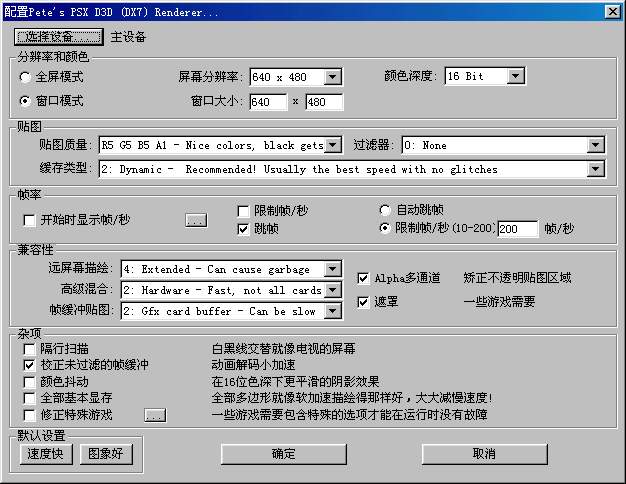Click the ellipsis button beside 修正特殊游戏

(x=154, y=414)
